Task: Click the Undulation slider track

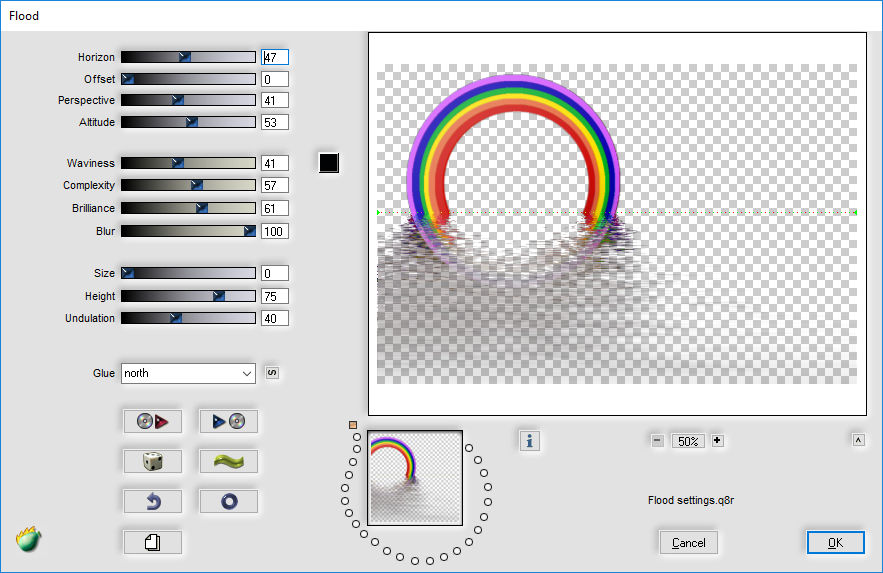Action: (188, 318)
